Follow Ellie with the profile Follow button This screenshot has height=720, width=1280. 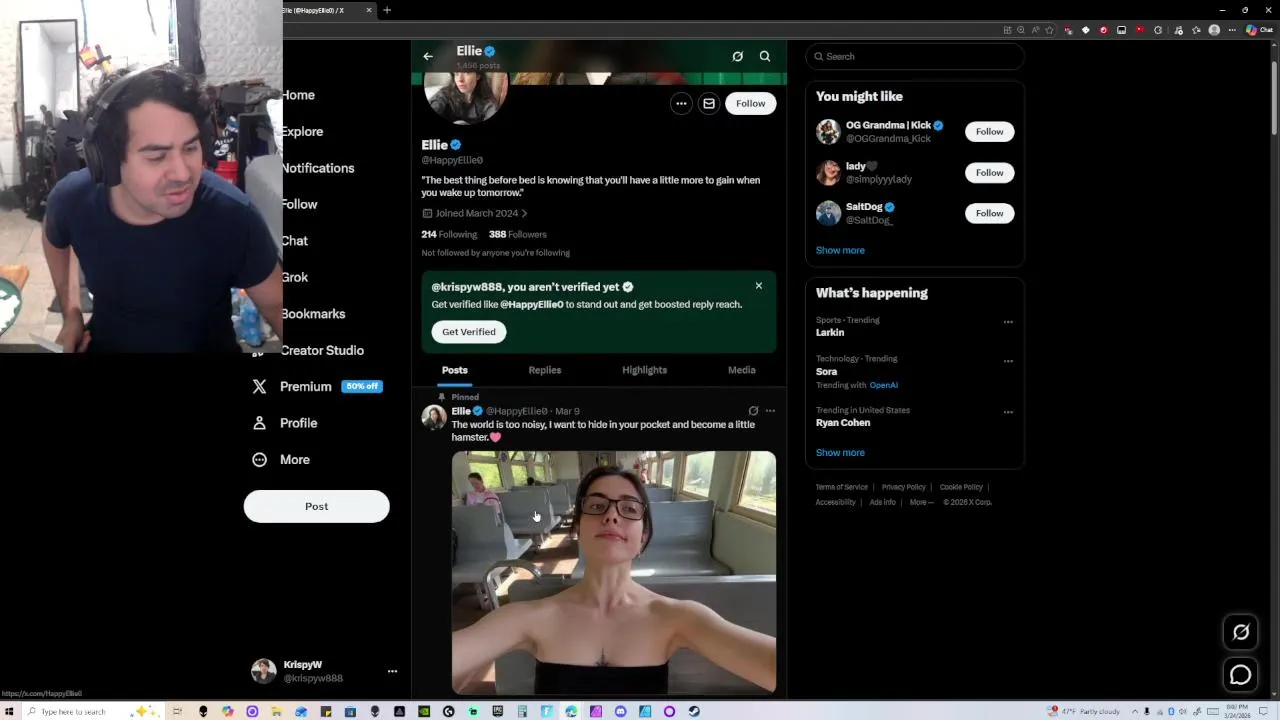(x=751, y=103)
